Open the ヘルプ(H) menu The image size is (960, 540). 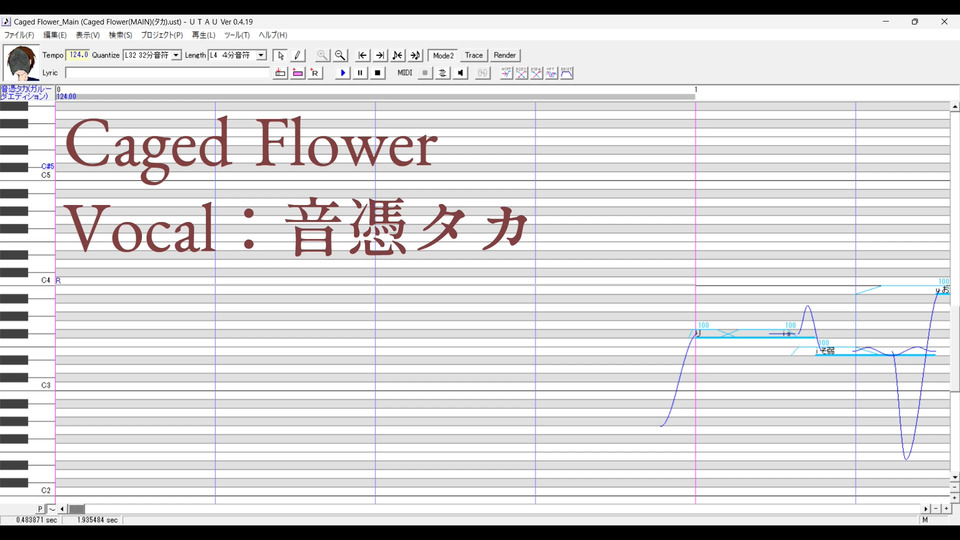(272, 35)
